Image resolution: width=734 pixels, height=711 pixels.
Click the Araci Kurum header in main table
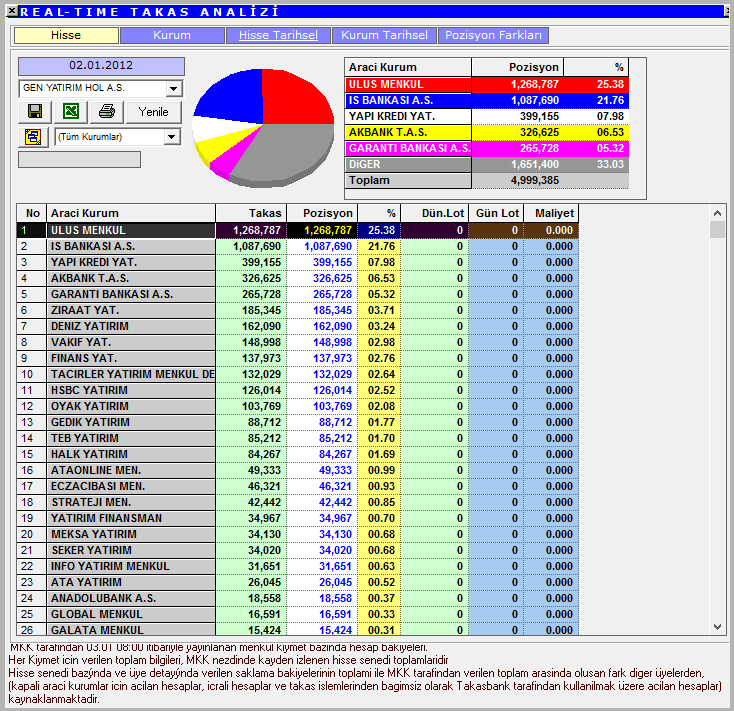click(x=131, y=213)
